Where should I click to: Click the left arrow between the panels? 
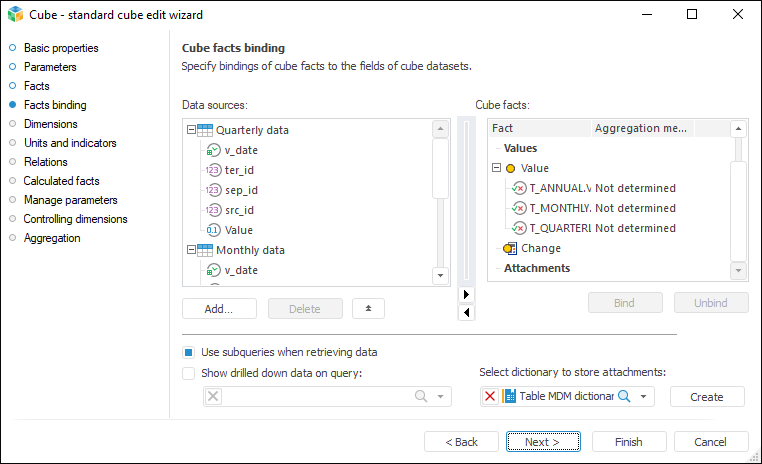point(465,313)
